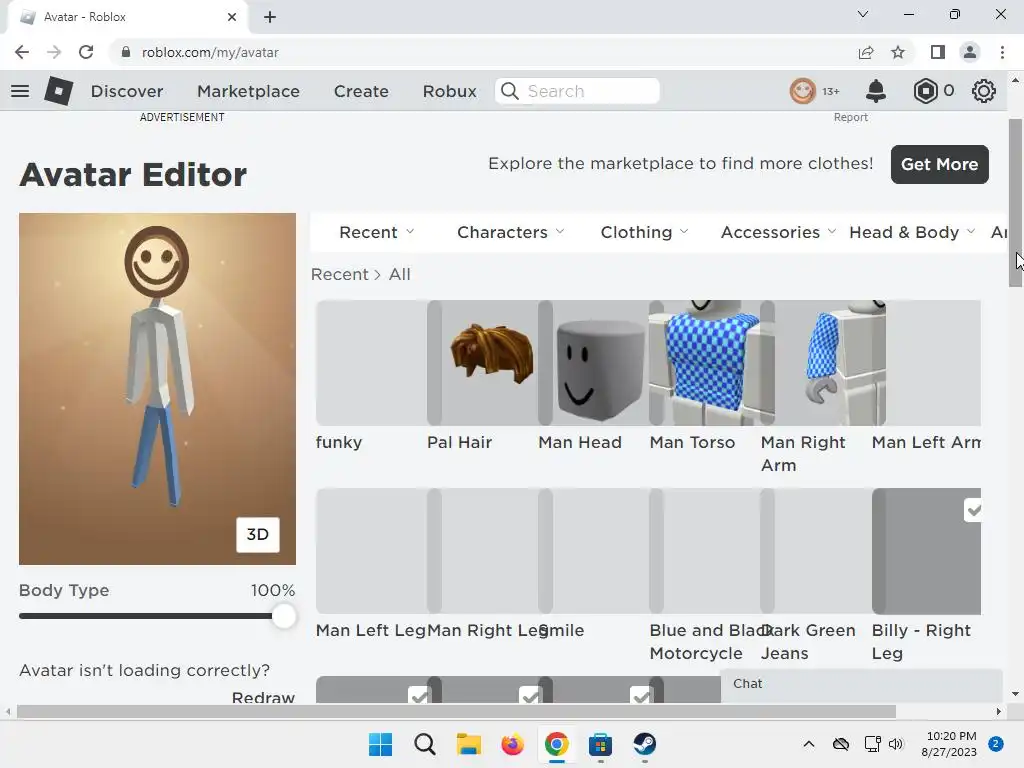The width and height of the screenshot is (1024, 768).
Task: Open the Marketplace page
Action: point(248,91)
